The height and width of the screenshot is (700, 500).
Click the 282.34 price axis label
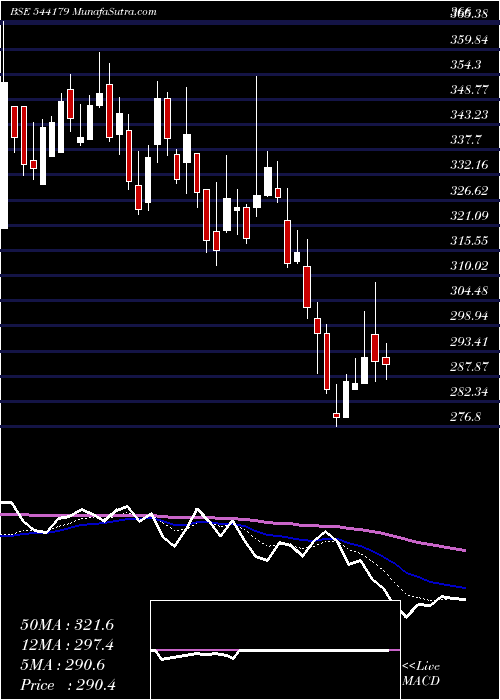tap(468, 392)
